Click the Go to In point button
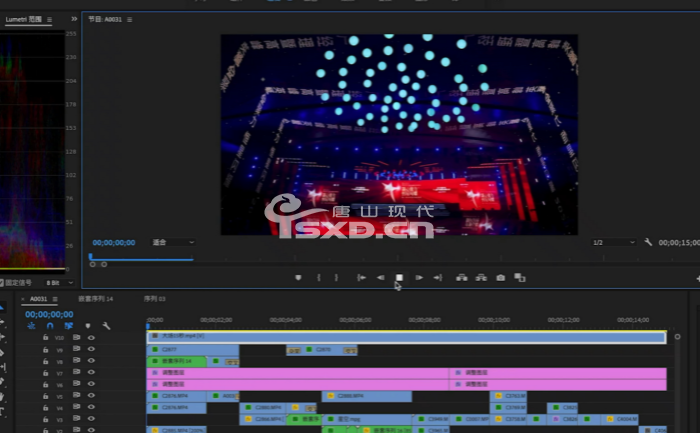 [361, 278]
